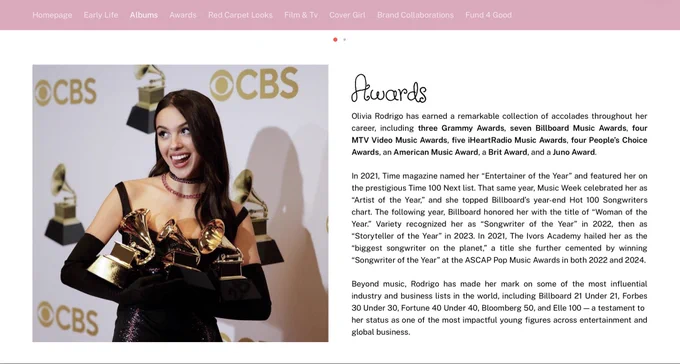Go to the Early Life page

[101, 15]
